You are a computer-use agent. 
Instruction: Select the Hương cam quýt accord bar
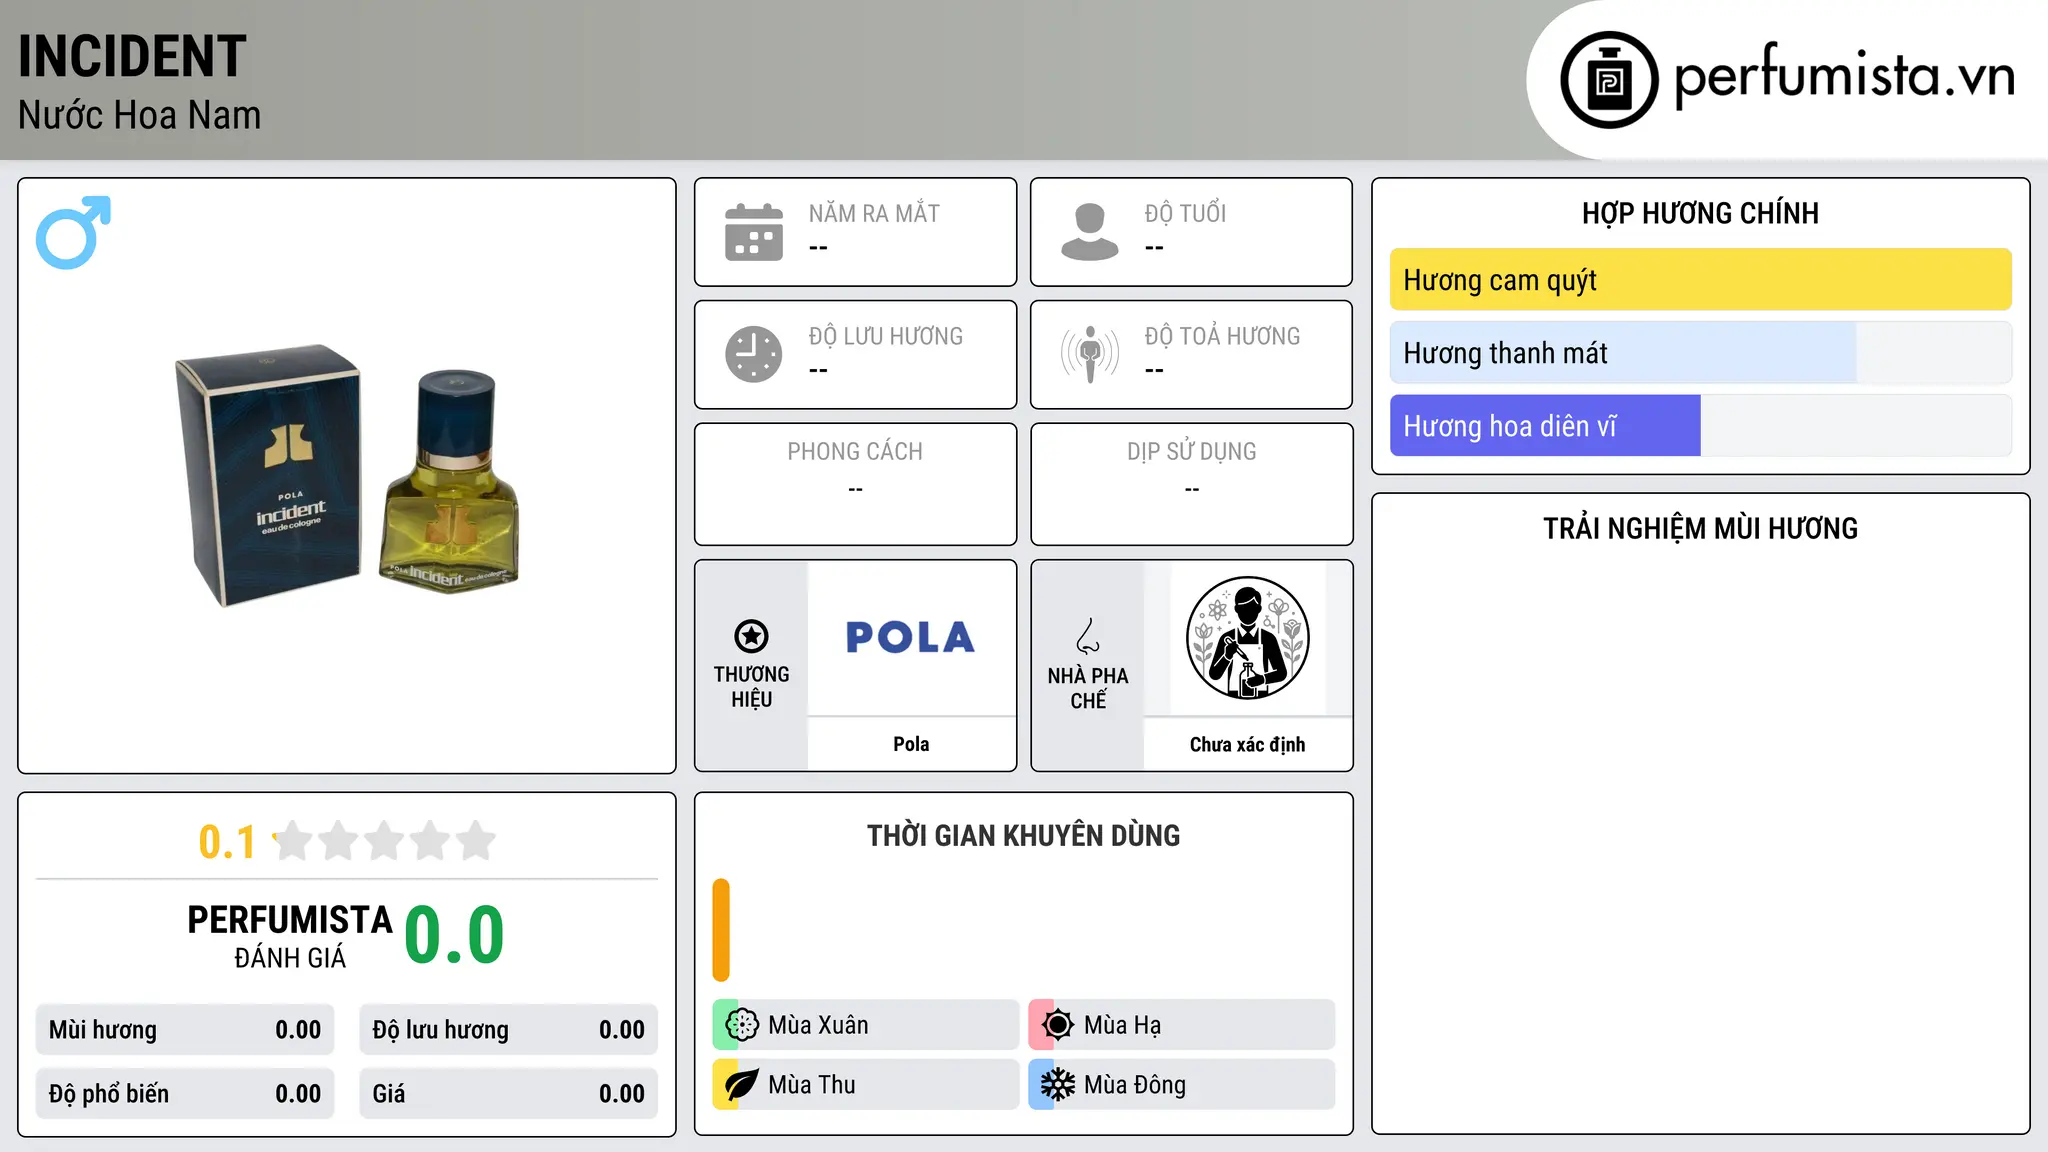[1701, 280]
